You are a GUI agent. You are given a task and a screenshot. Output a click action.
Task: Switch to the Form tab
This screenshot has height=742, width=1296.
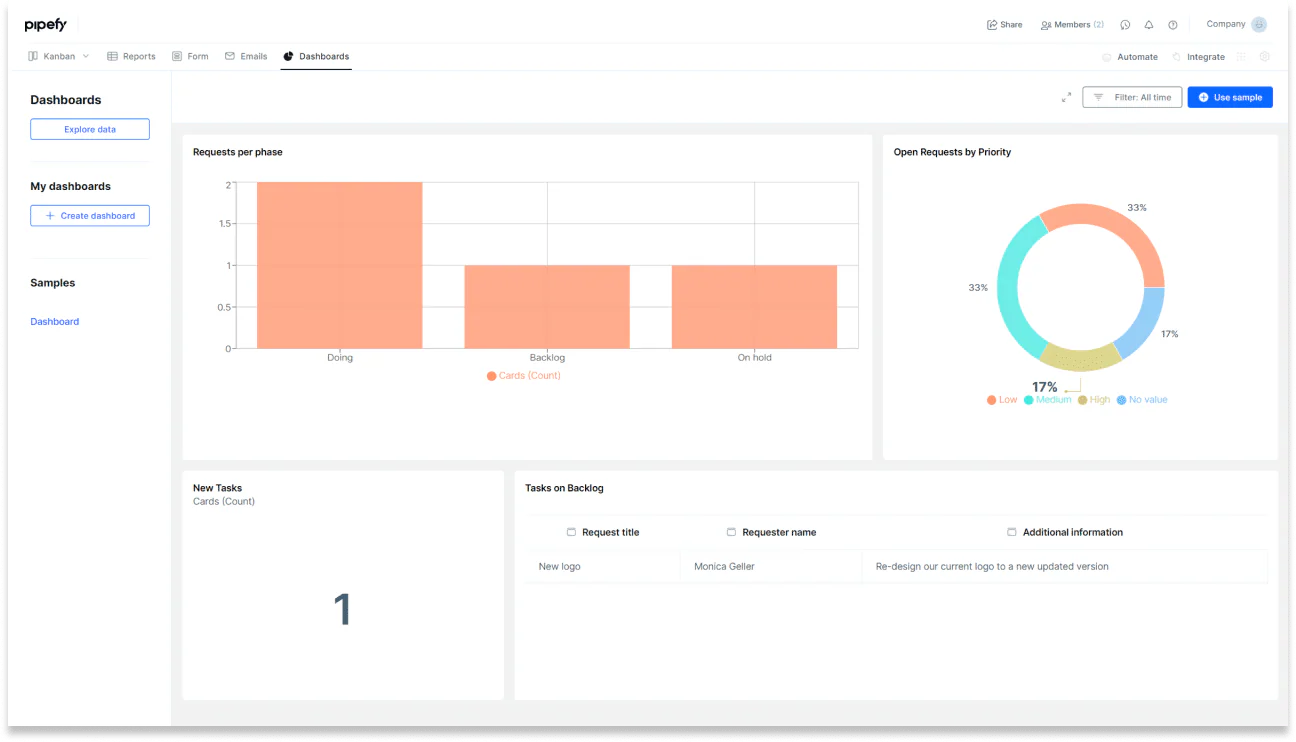(x=190, y=56)
